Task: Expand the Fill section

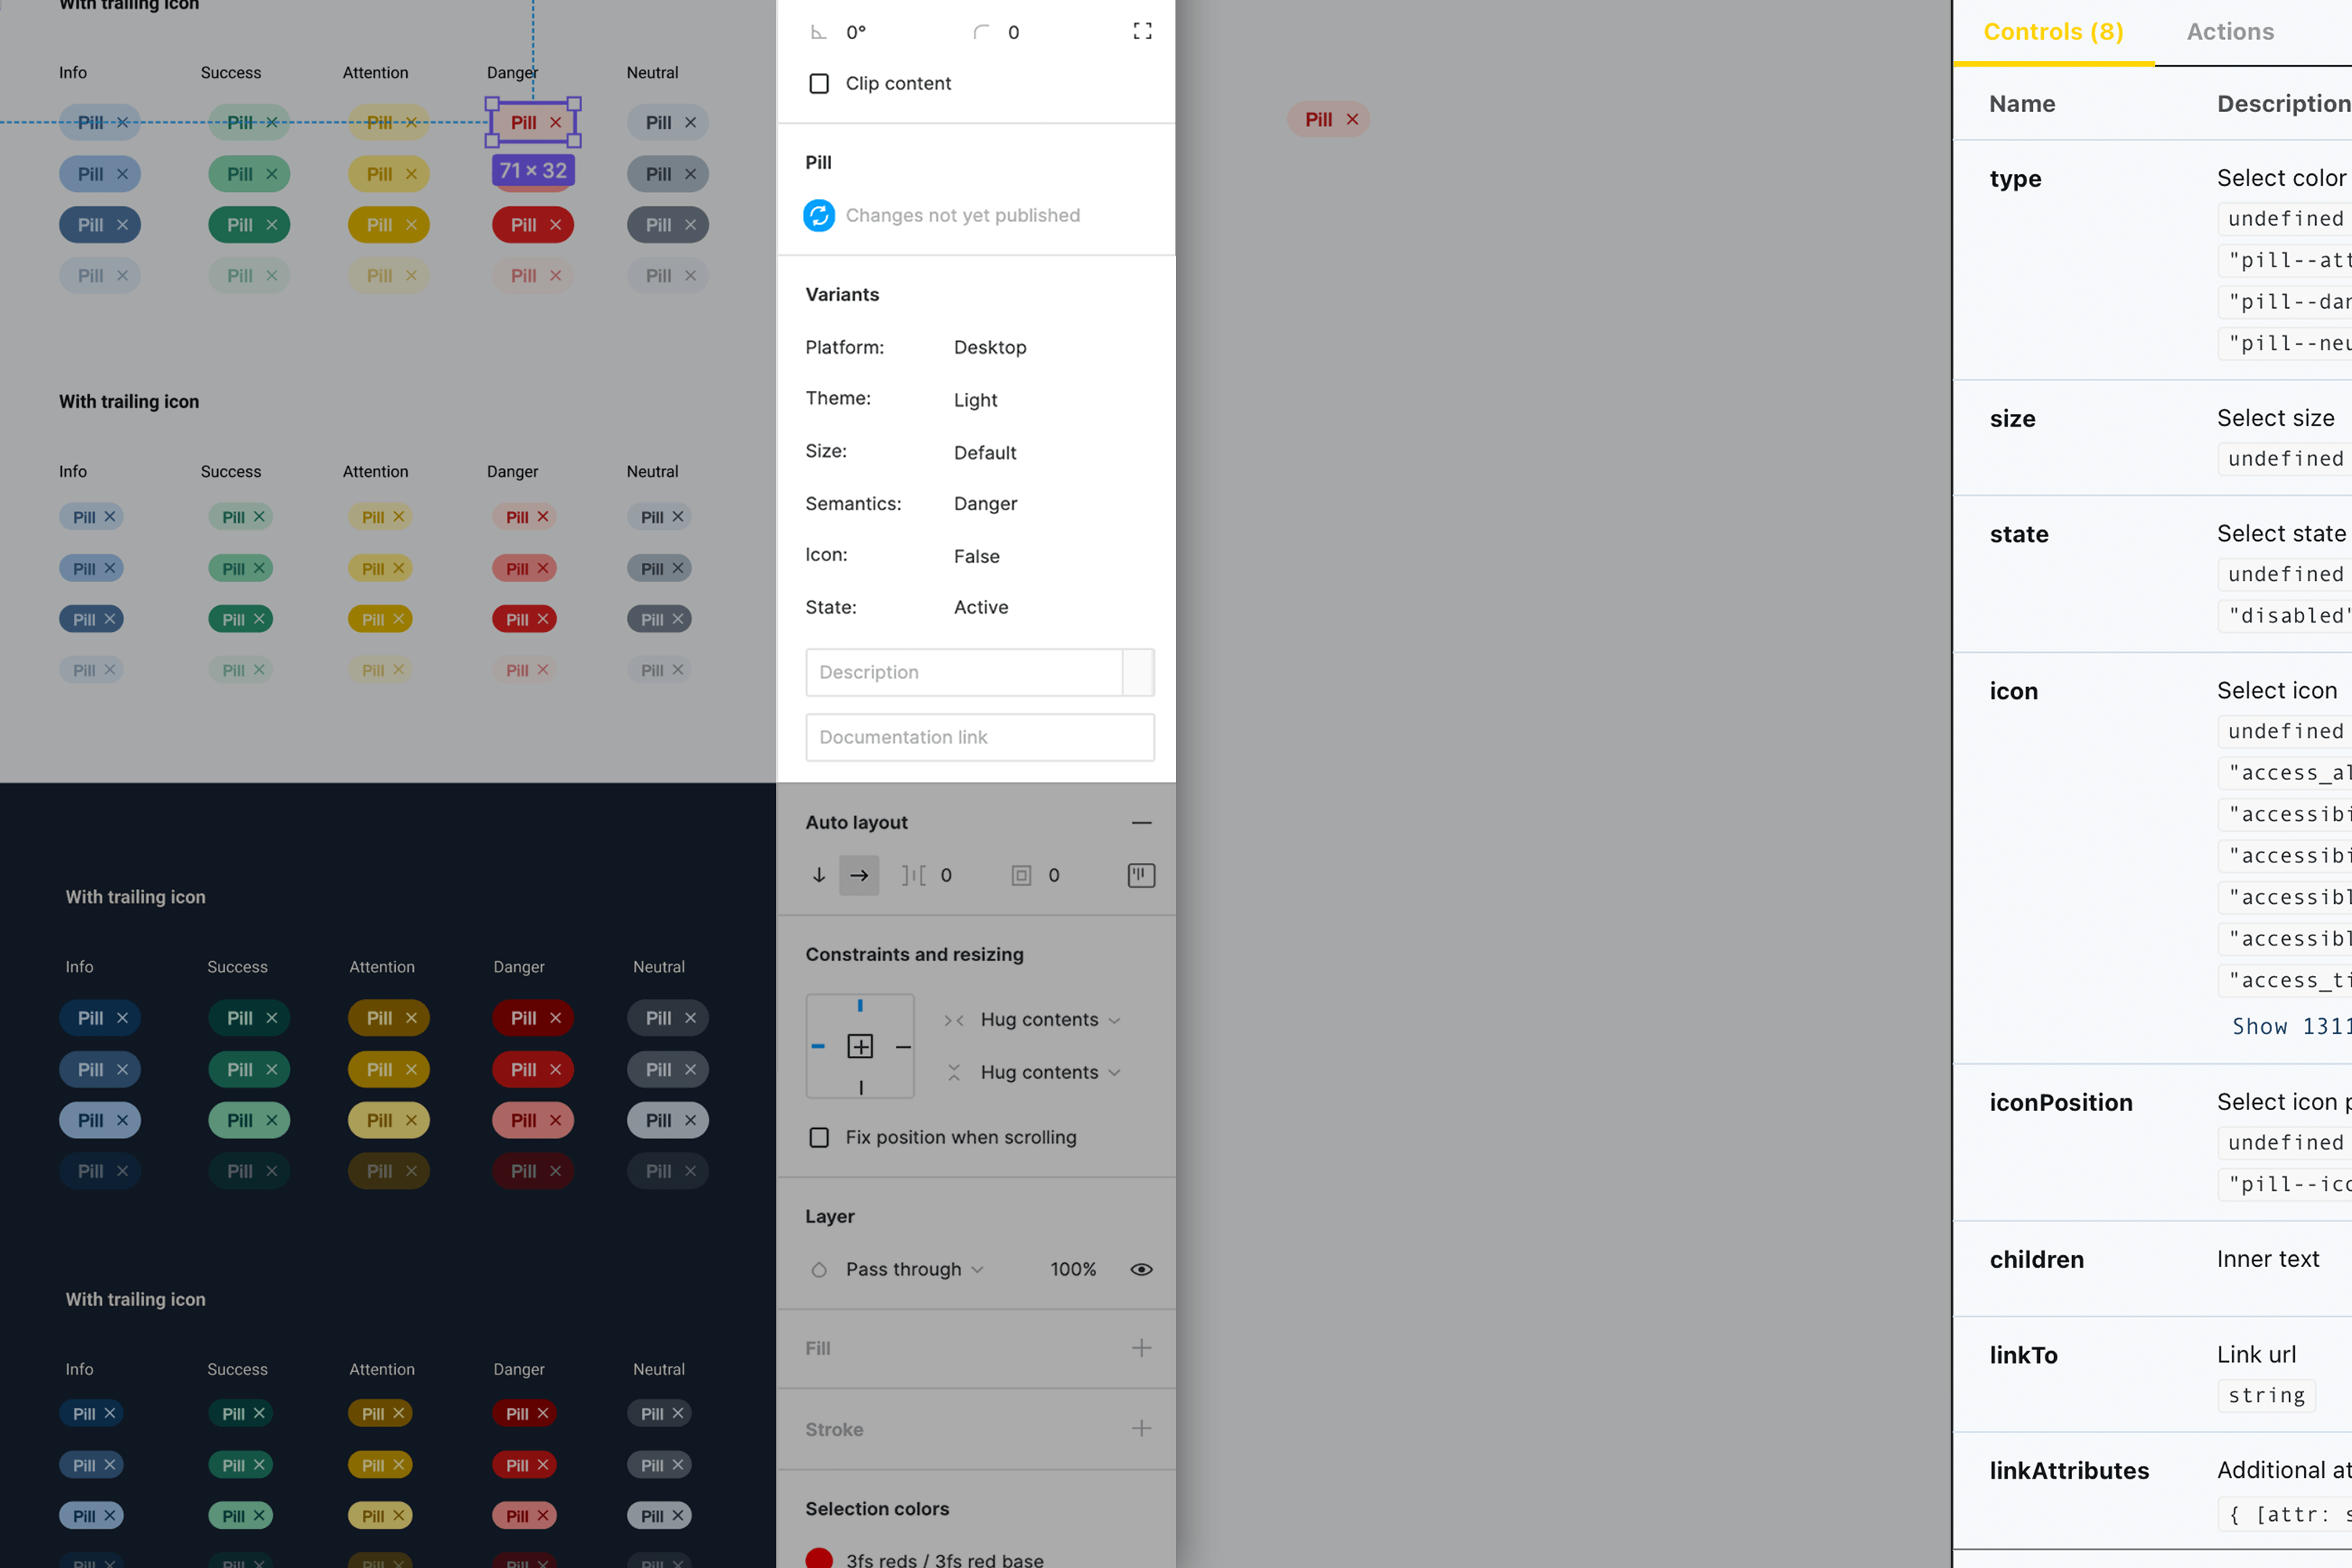Action: (1139, 1346)
